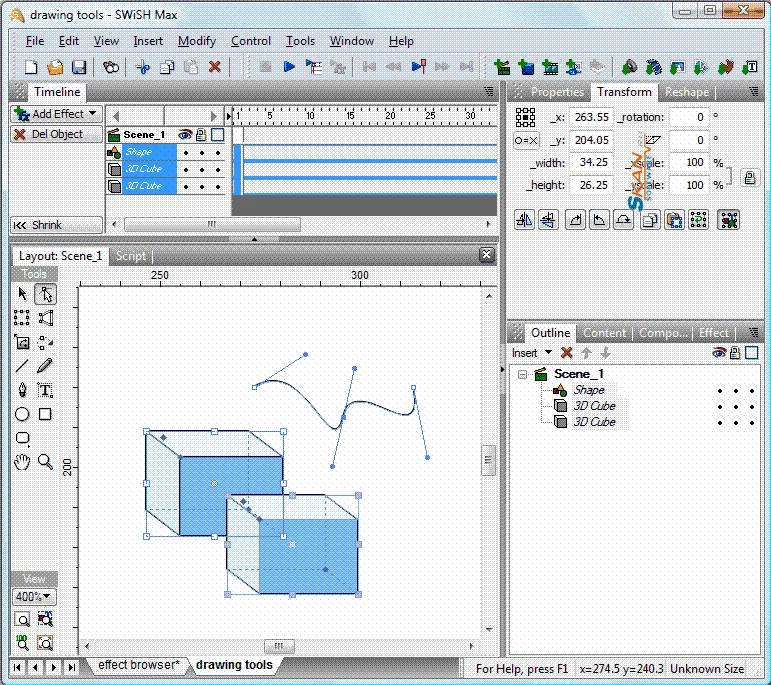Open the Add Effect dropdown
Image resolution: width=771 pixels, height=685 pixels.
tap(56, 114)
